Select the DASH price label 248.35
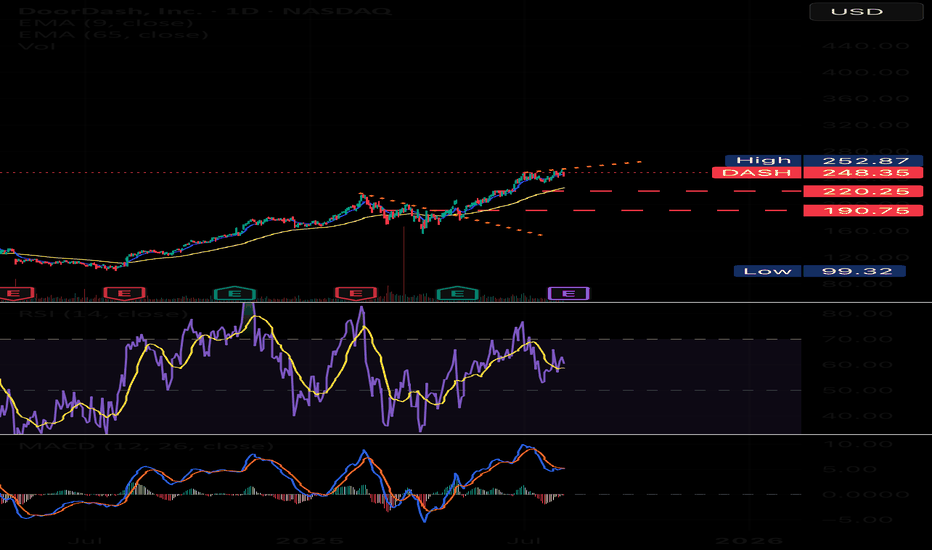This screenshot has height=550, width=932. (817, 173)
